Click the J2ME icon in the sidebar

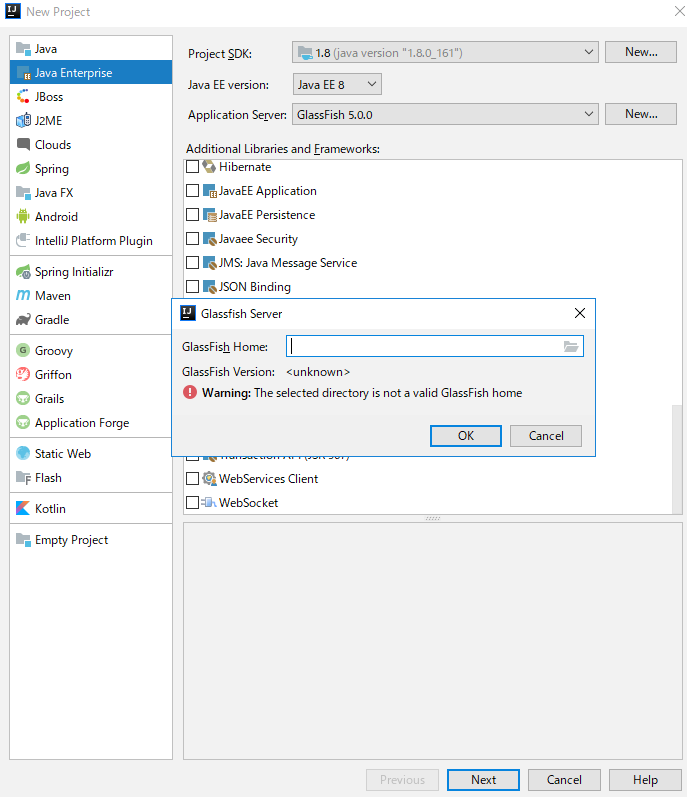pyautogui.click(x=23, y=120)
